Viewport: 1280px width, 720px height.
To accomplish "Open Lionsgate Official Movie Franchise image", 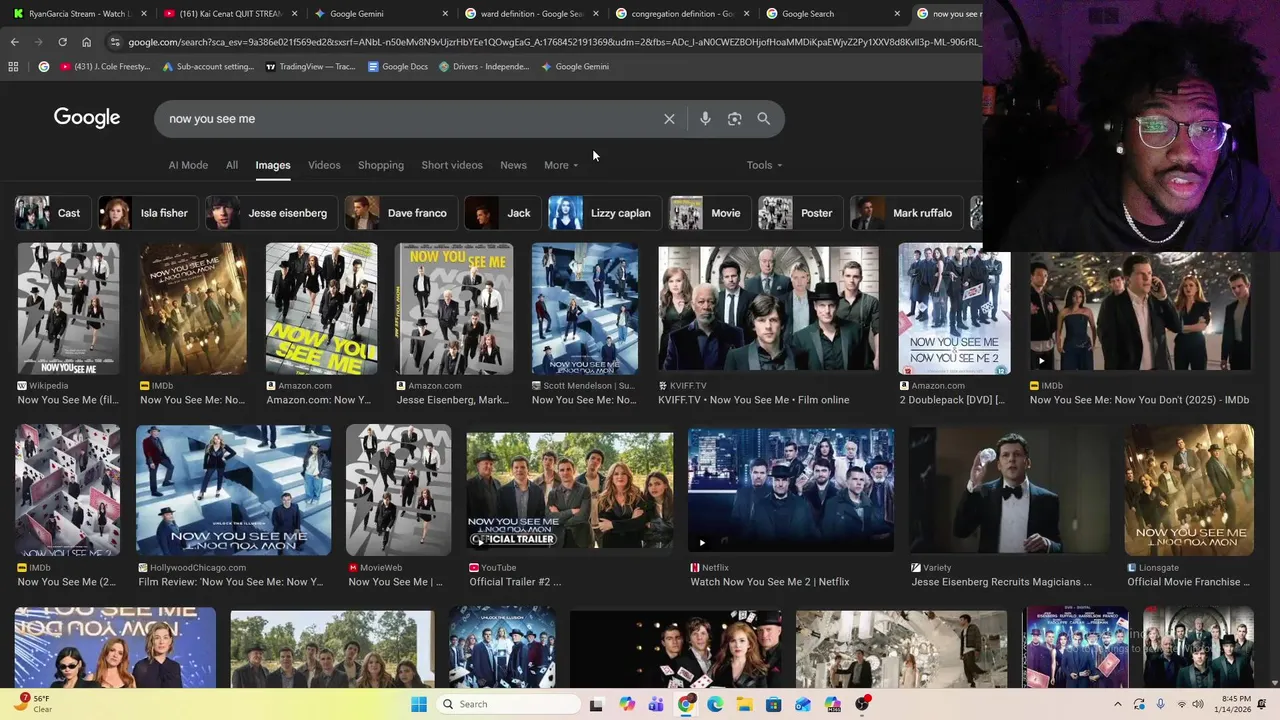I will (x=1189, y=490).
